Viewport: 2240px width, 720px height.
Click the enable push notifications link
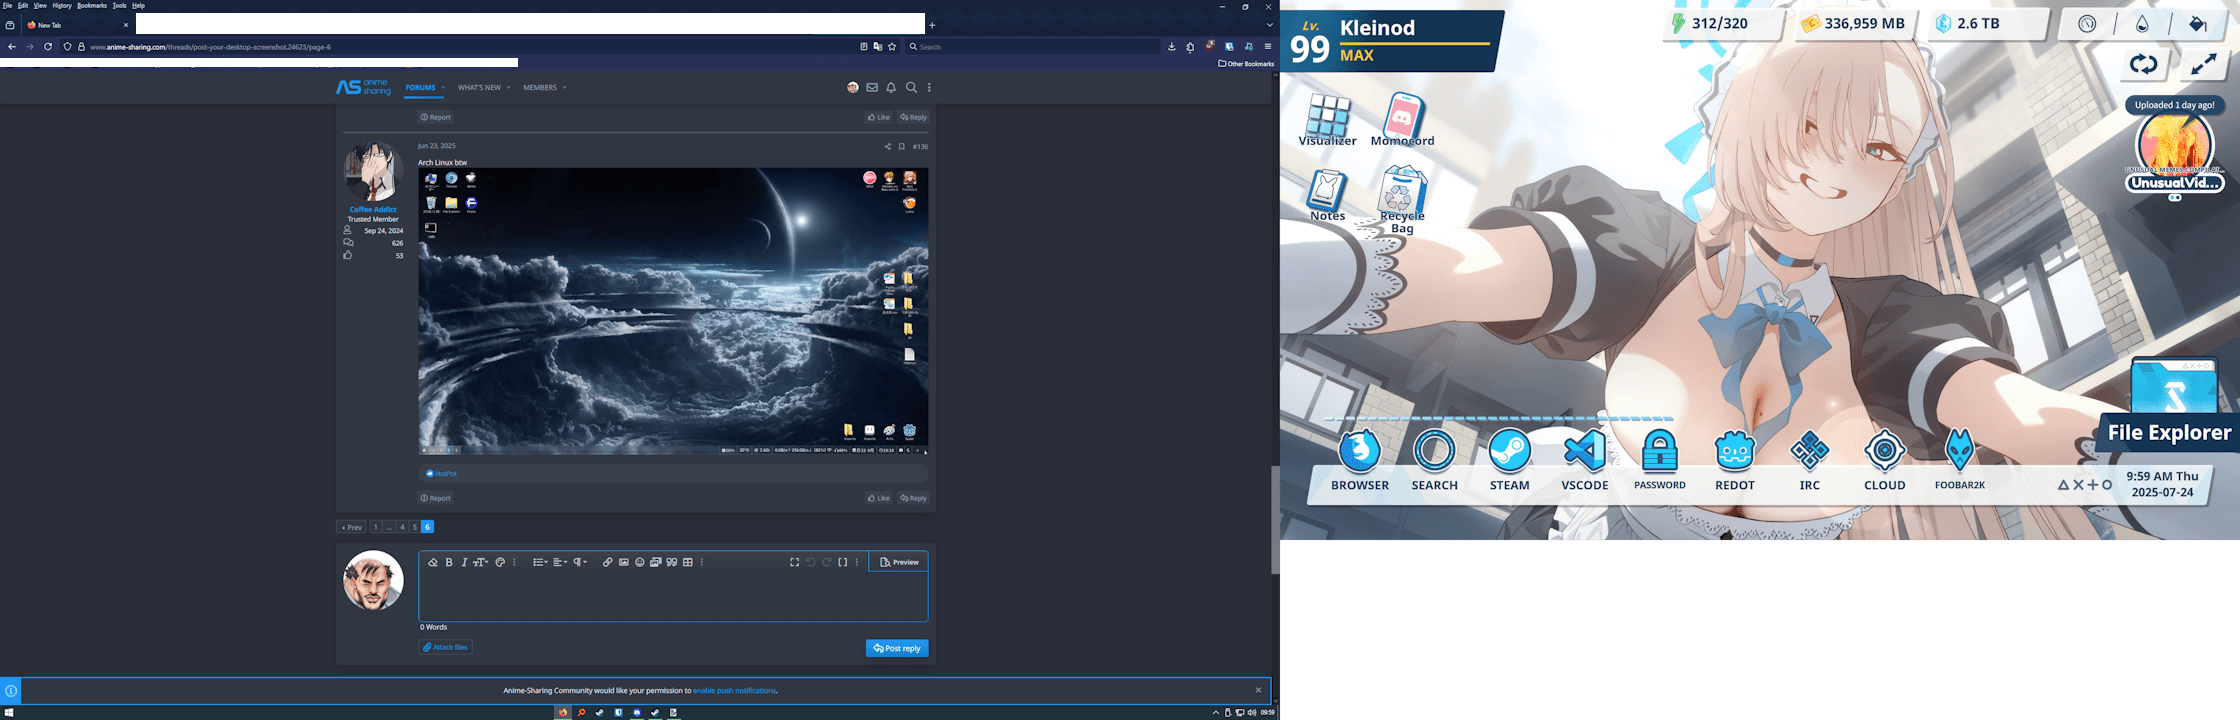coord(735,690)
